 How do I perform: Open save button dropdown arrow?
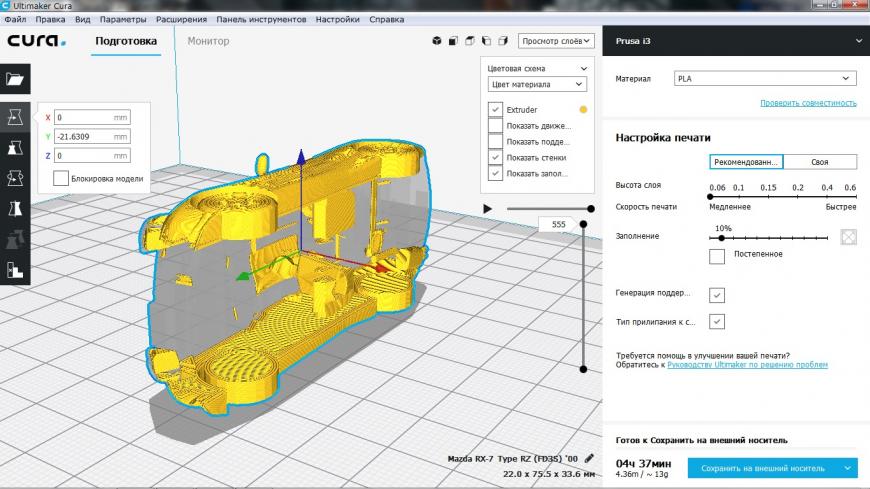click(848, 468)
